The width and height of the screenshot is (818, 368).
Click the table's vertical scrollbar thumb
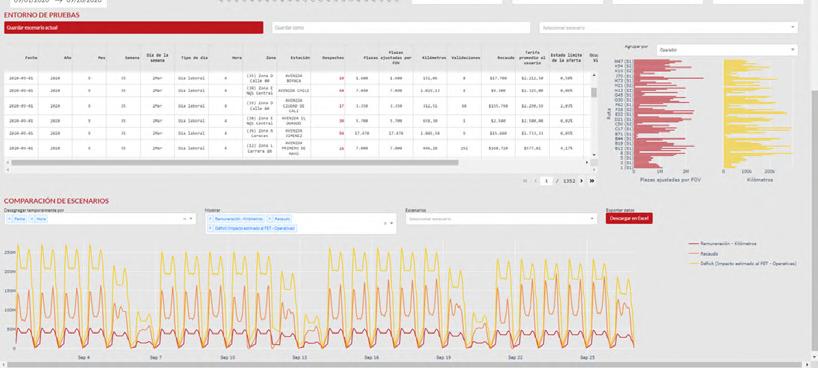[593, 92]
